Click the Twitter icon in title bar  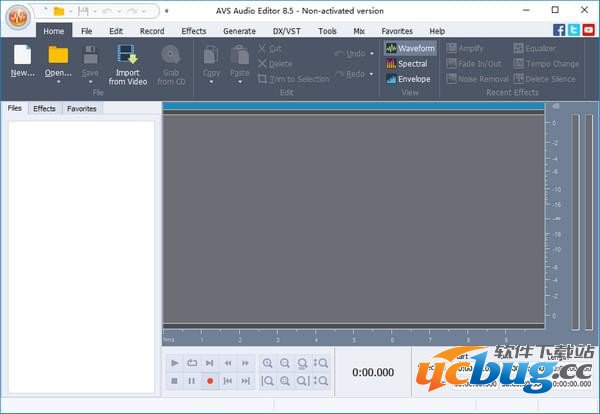573,30
